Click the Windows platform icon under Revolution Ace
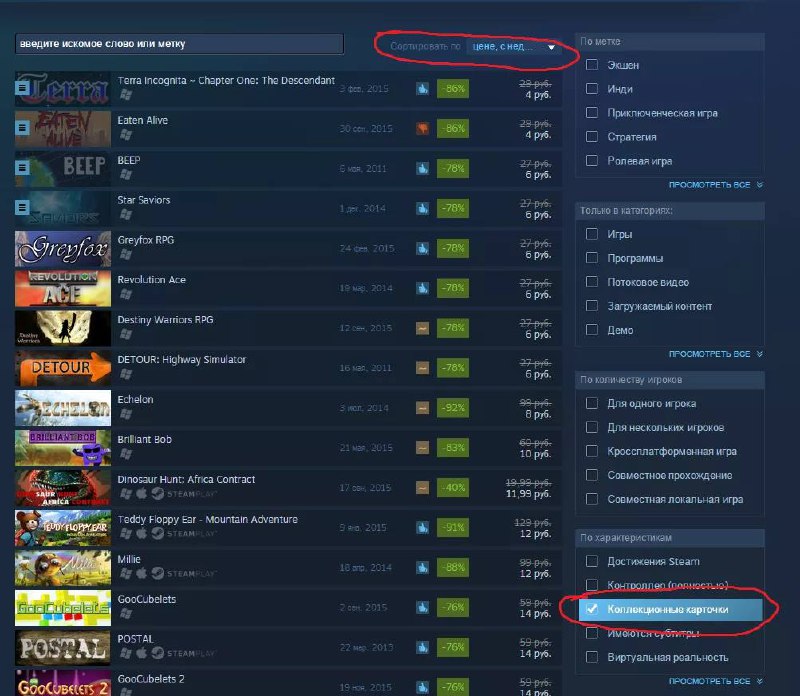Viewport: 800px width, 696px height. click(x=126, y=294)
